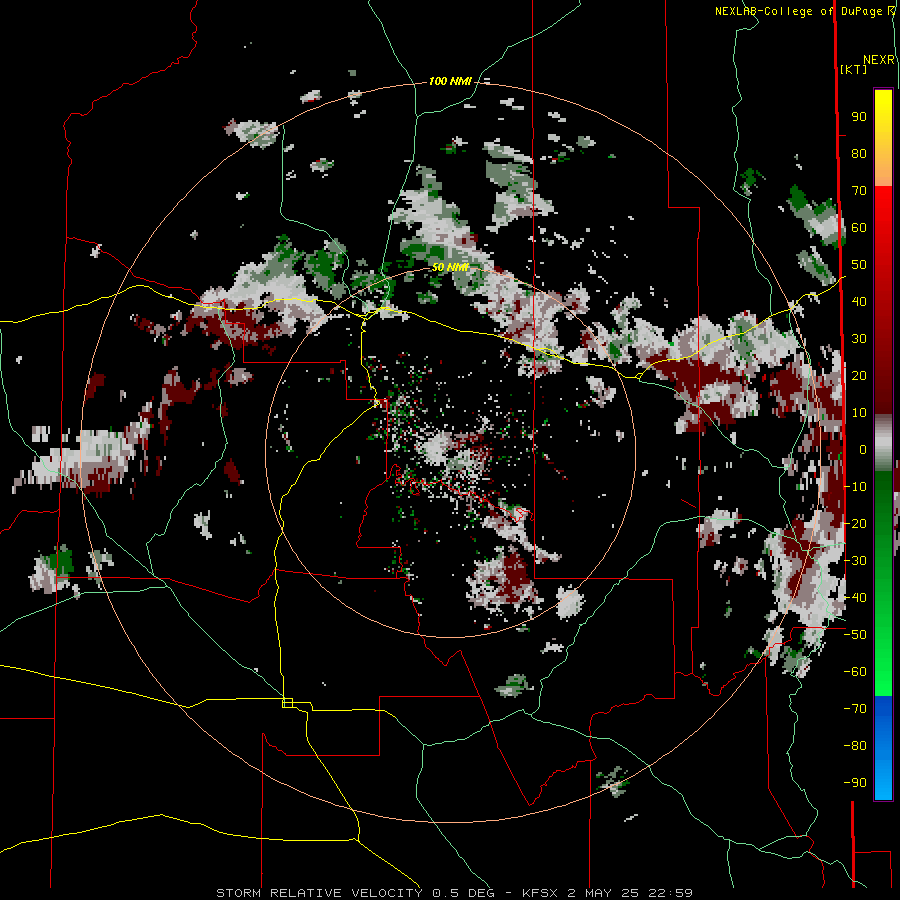Viewport: 900px width, 900px height.
Task: Click the 22:59 timestamp in caption
Action: (x=670, y=893)
